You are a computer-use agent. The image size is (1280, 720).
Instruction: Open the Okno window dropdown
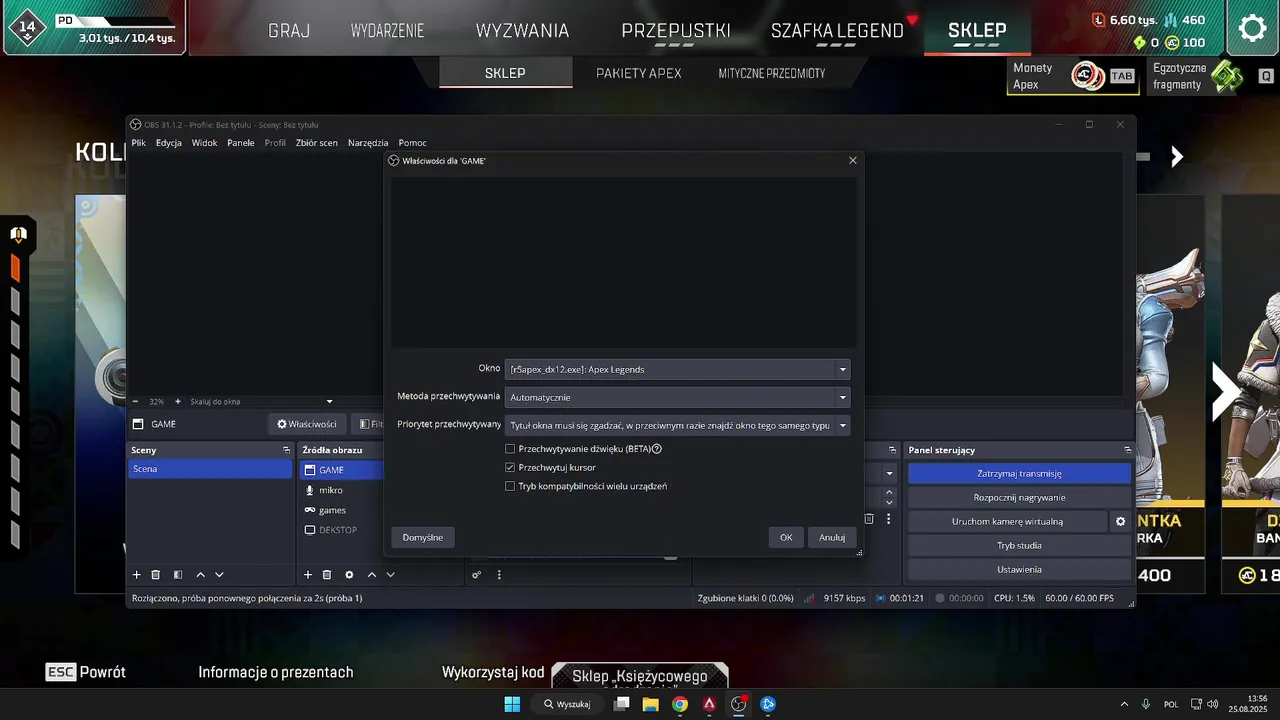(677, 369)
